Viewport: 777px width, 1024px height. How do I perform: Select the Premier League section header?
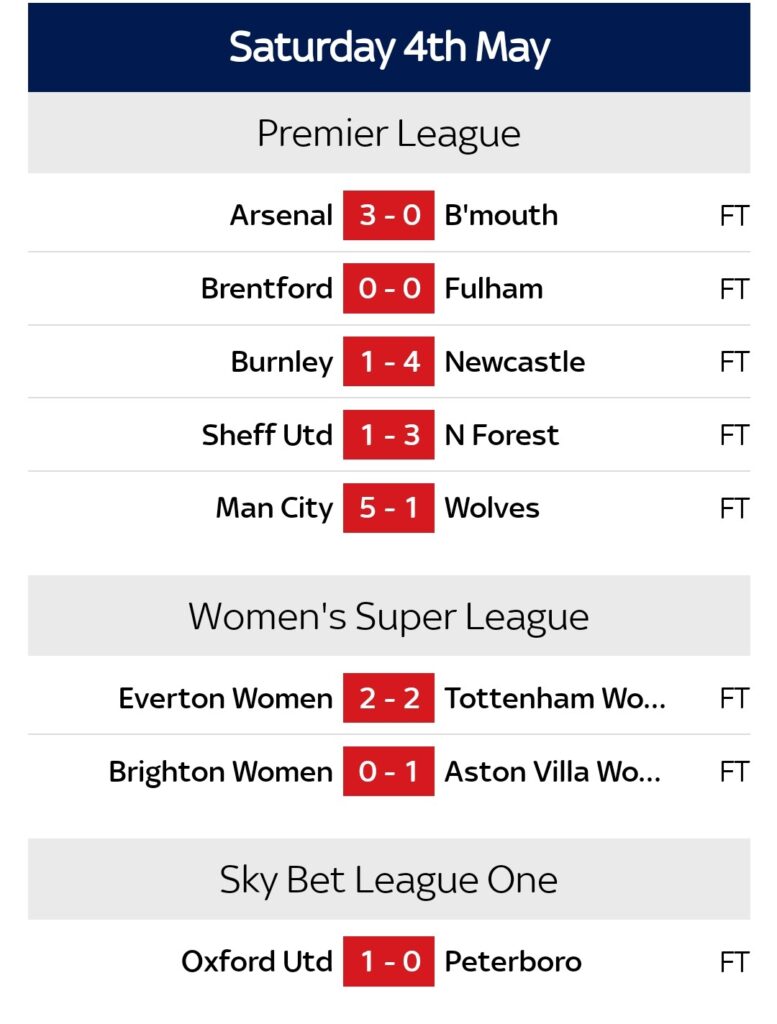tap(388, 134)
